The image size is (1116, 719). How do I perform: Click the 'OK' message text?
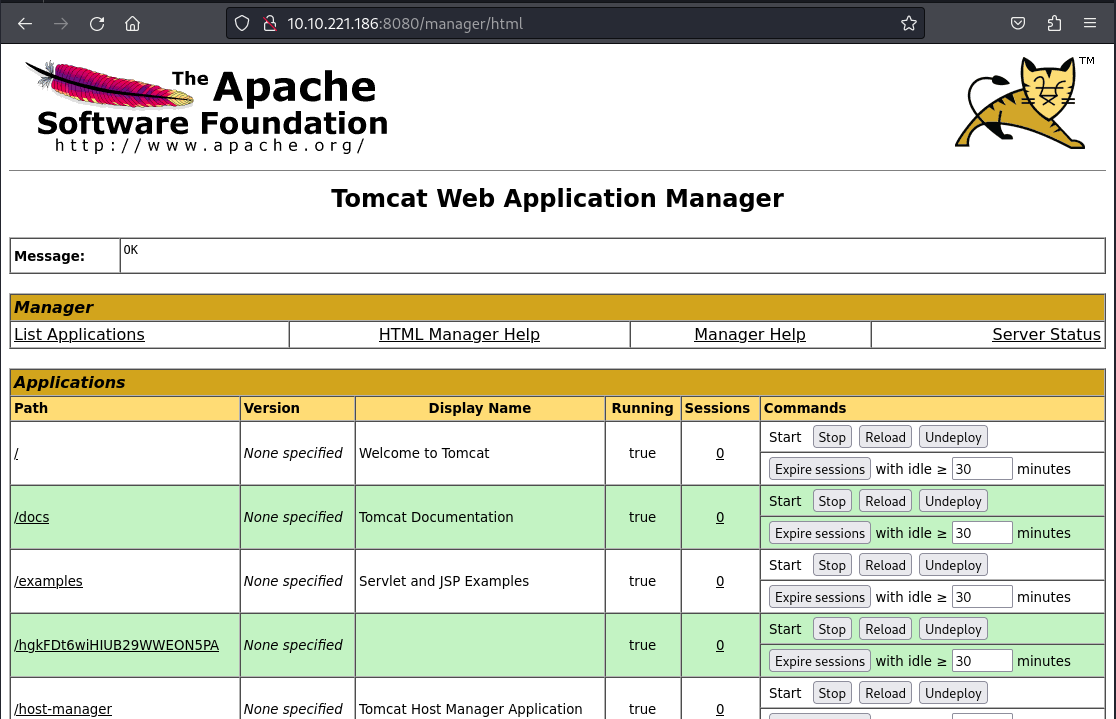pyautogui.click(x=131, y=250)
